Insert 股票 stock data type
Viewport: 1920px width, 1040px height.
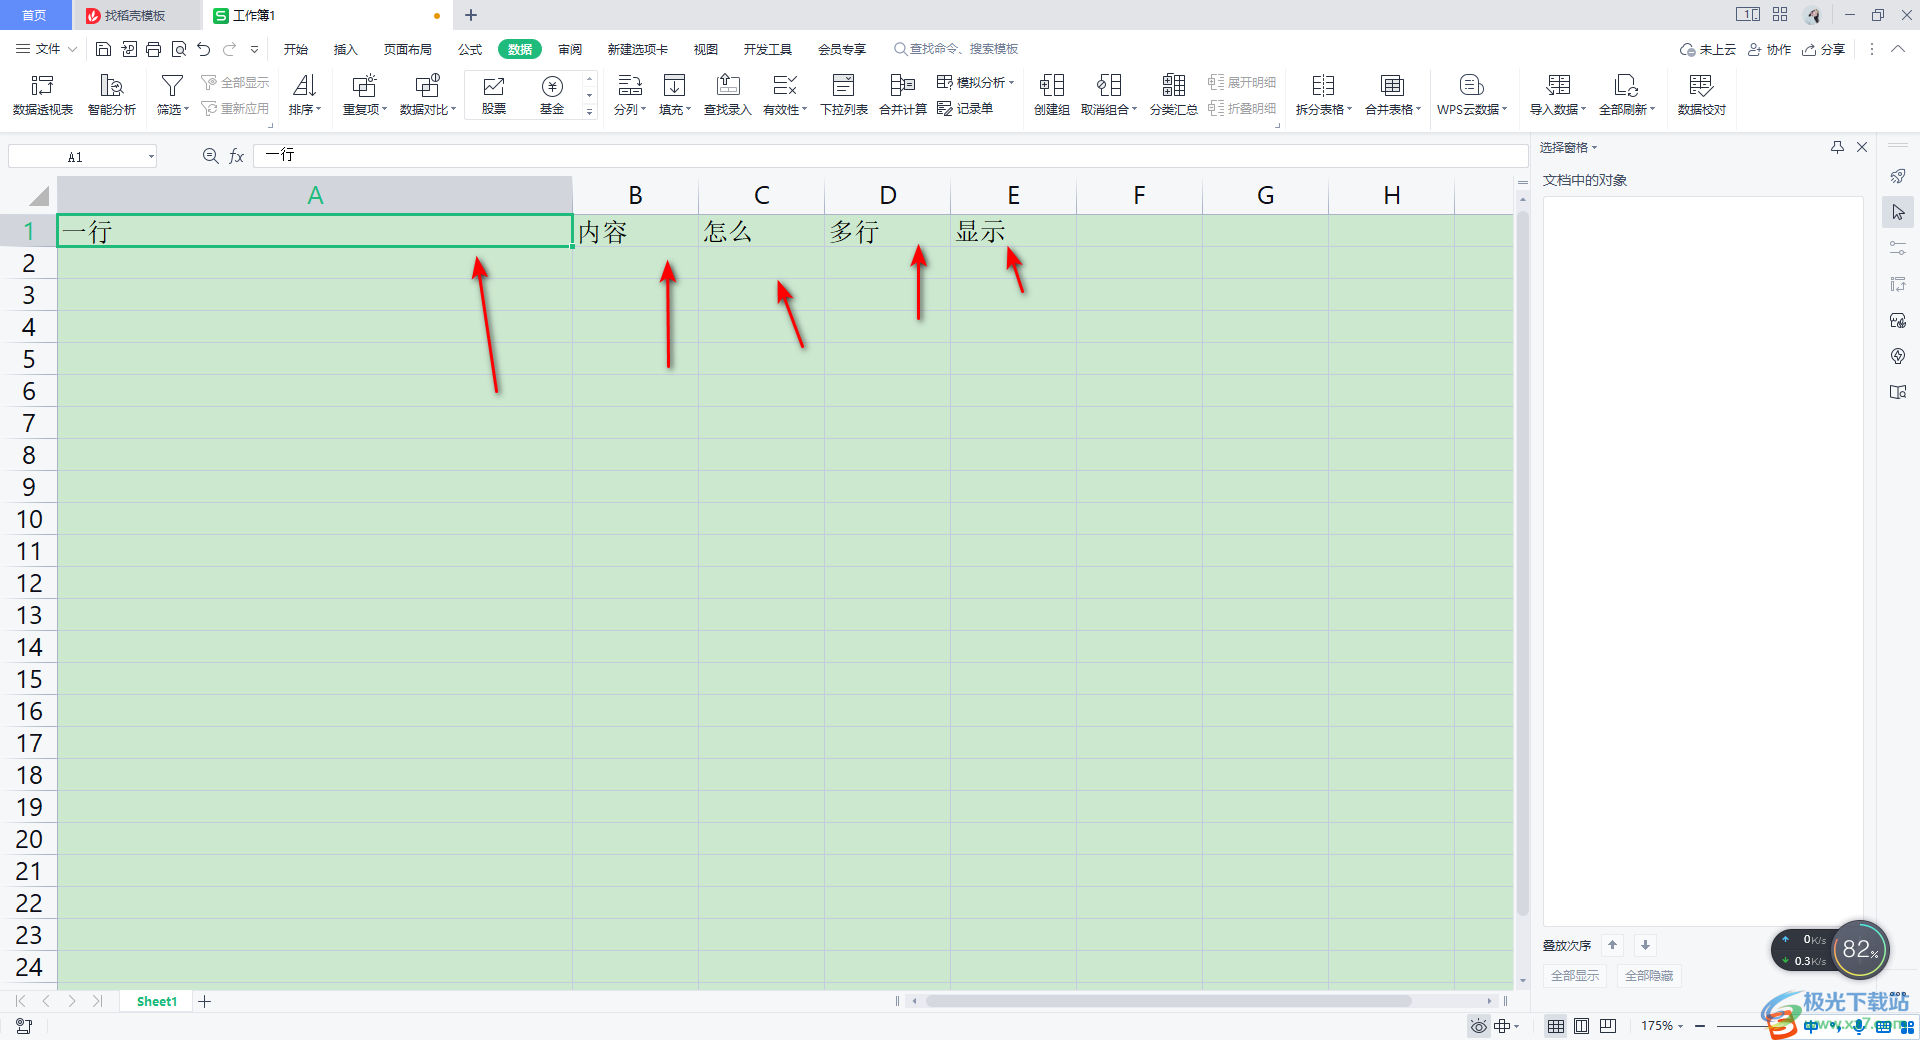pyautogui.click(x=494, y=95)
